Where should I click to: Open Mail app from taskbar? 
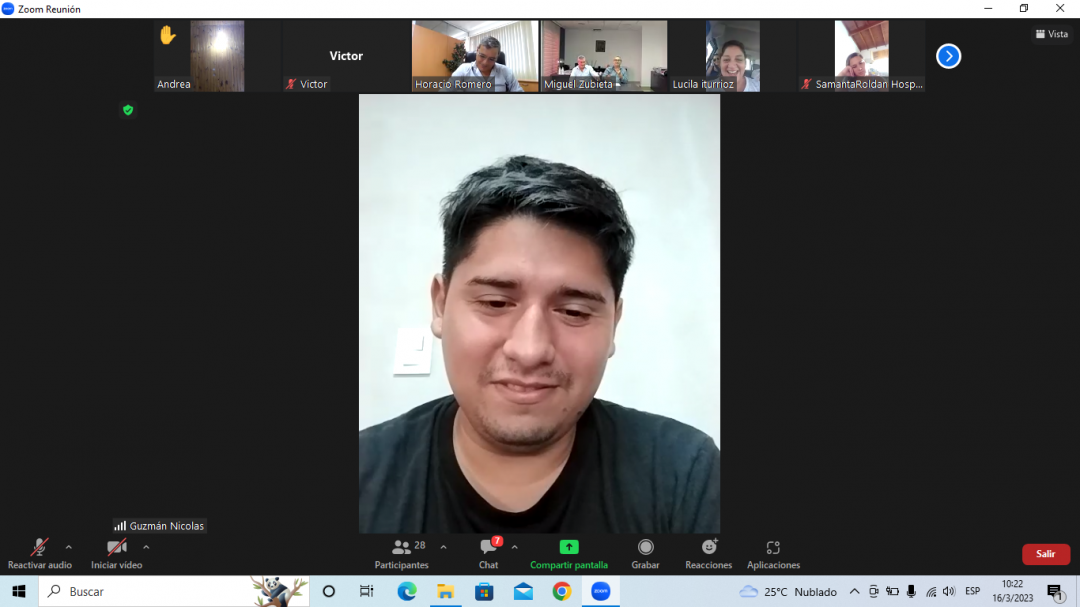pyautogui.click(x=523, y=591)
